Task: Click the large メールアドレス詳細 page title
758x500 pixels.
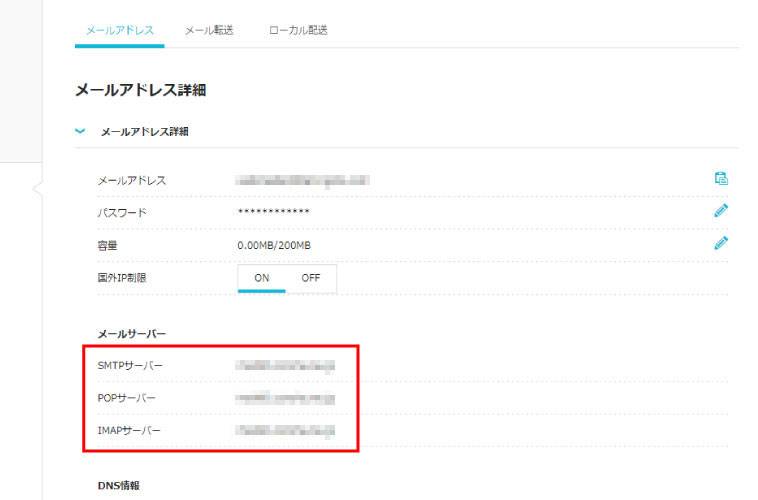Action: tap(140, 90)
